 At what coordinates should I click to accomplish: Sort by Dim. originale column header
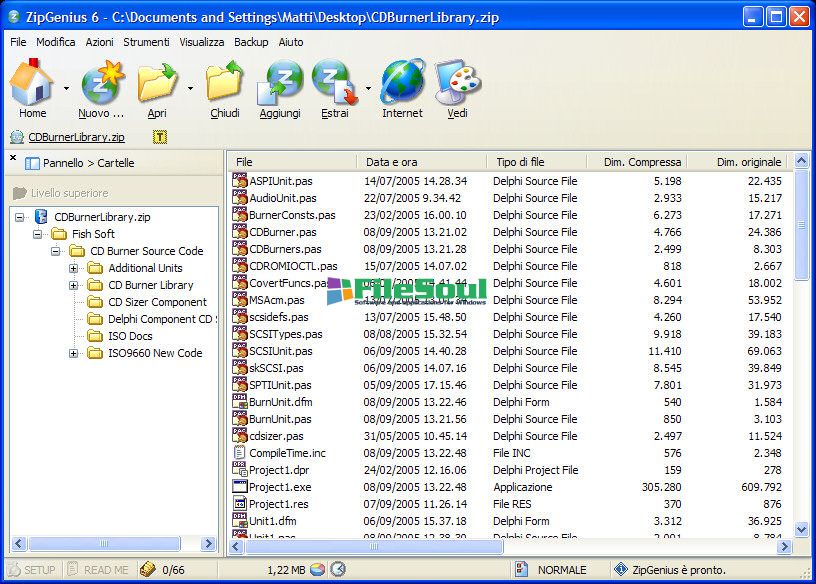click(737, 162)
